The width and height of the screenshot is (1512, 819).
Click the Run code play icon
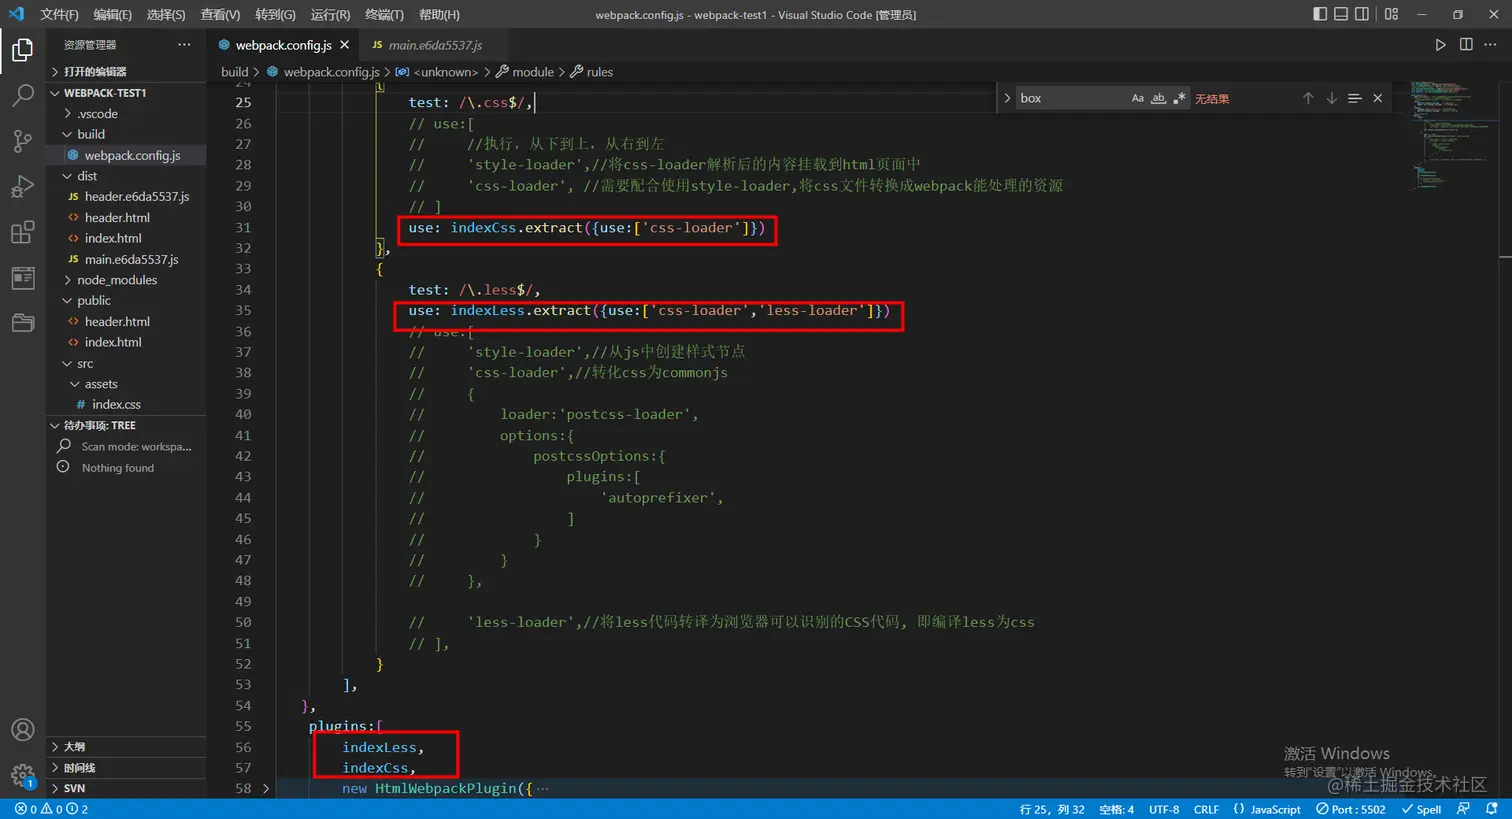pos(1440,45)
